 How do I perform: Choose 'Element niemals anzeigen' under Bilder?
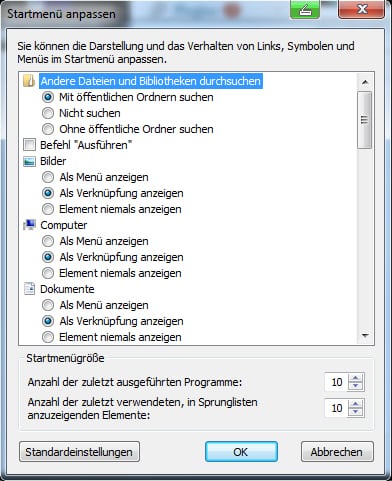(48, 209)
